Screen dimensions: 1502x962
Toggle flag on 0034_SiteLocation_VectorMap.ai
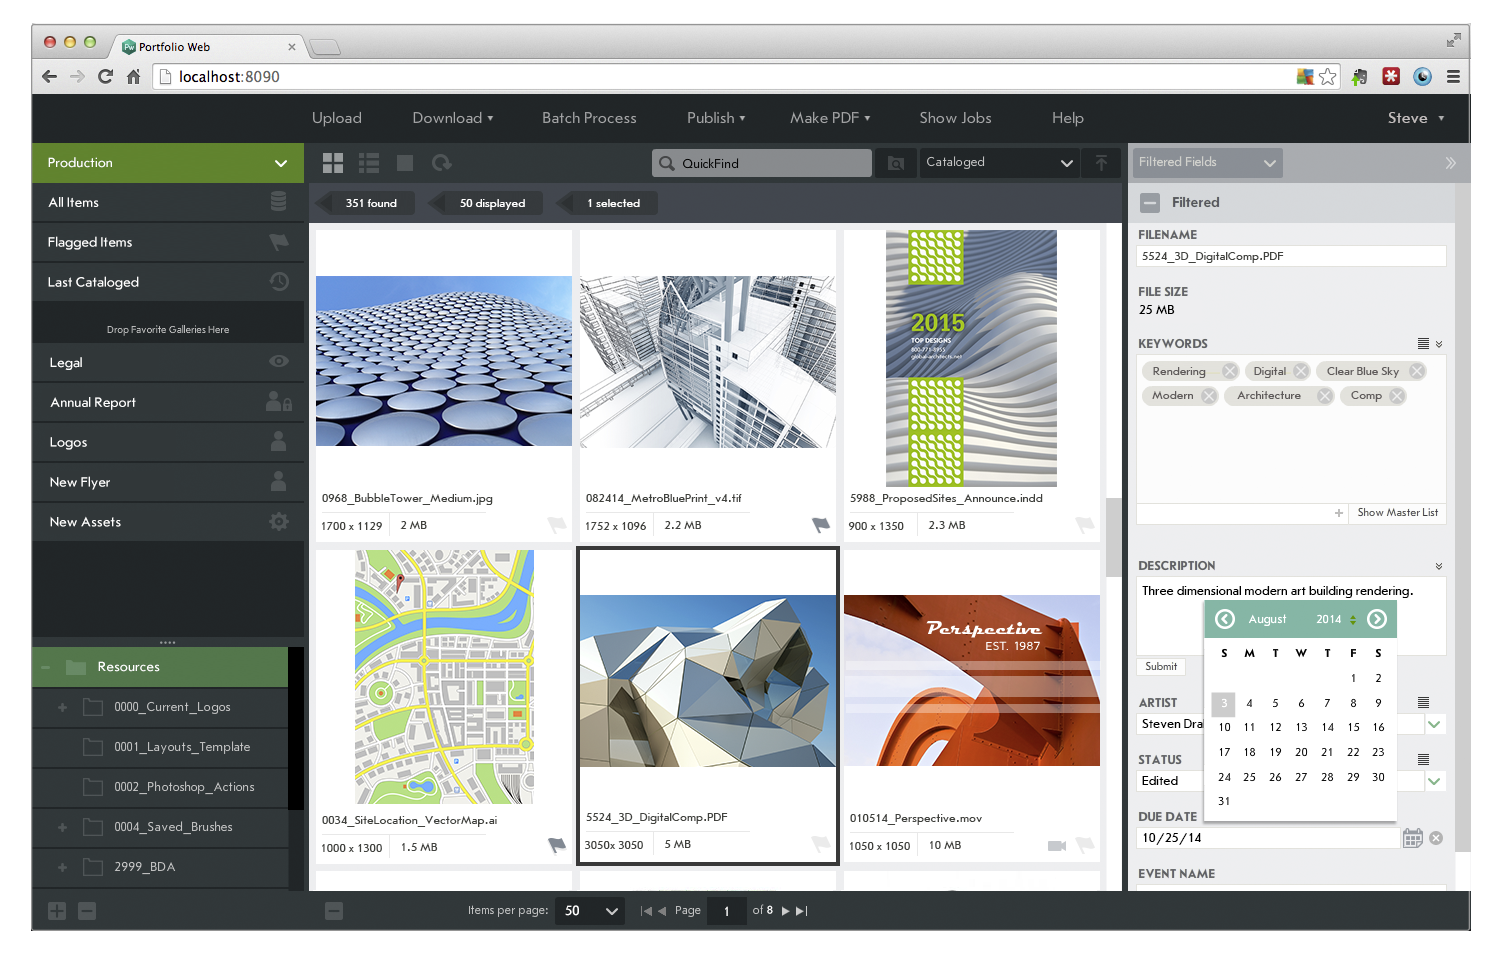point(557,846)
